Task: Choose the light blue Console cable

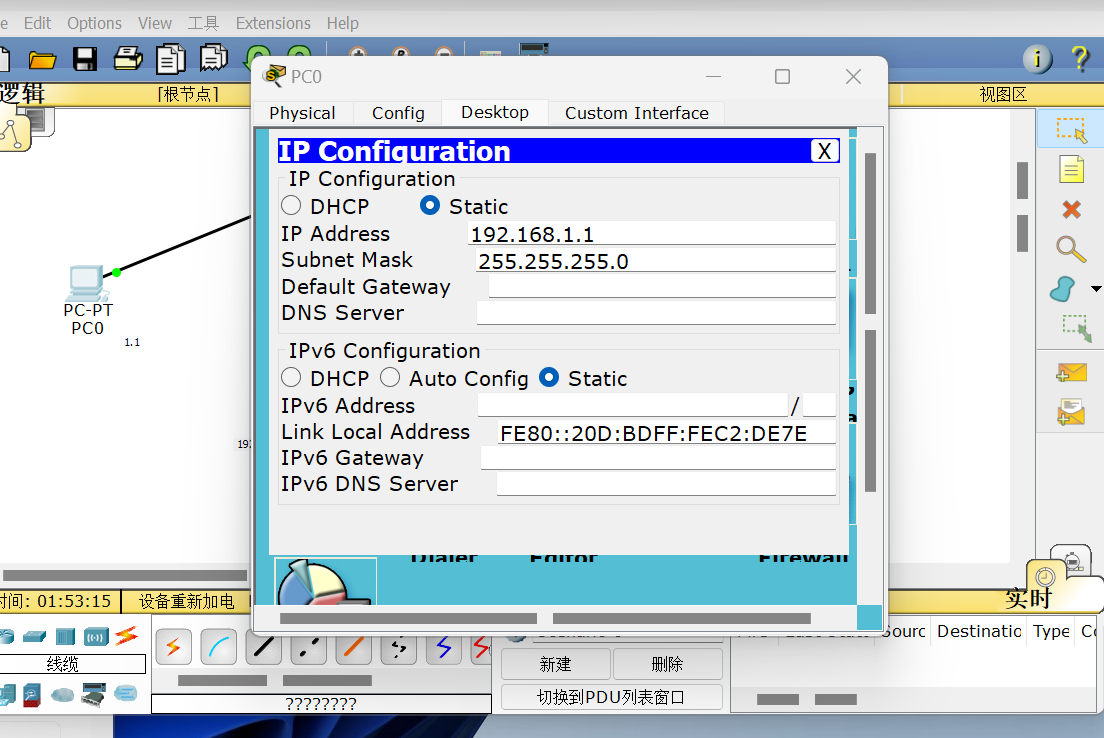Action: click(218, 647)
